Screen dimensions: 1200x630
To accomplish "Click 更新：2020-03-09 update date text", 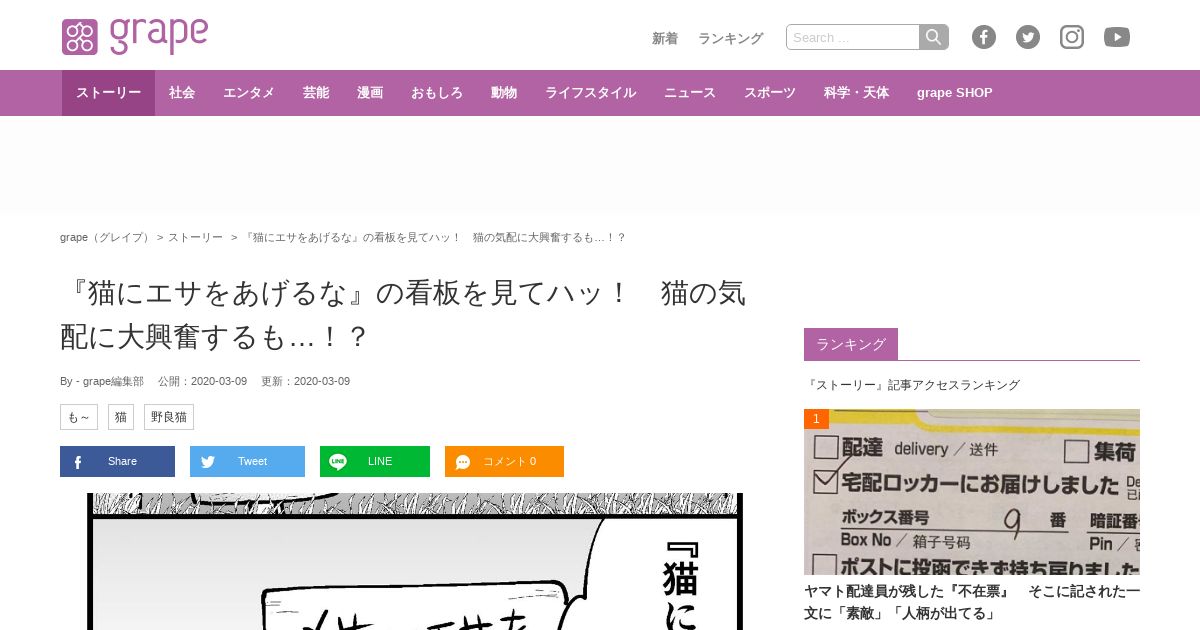I will coord(305,381).
